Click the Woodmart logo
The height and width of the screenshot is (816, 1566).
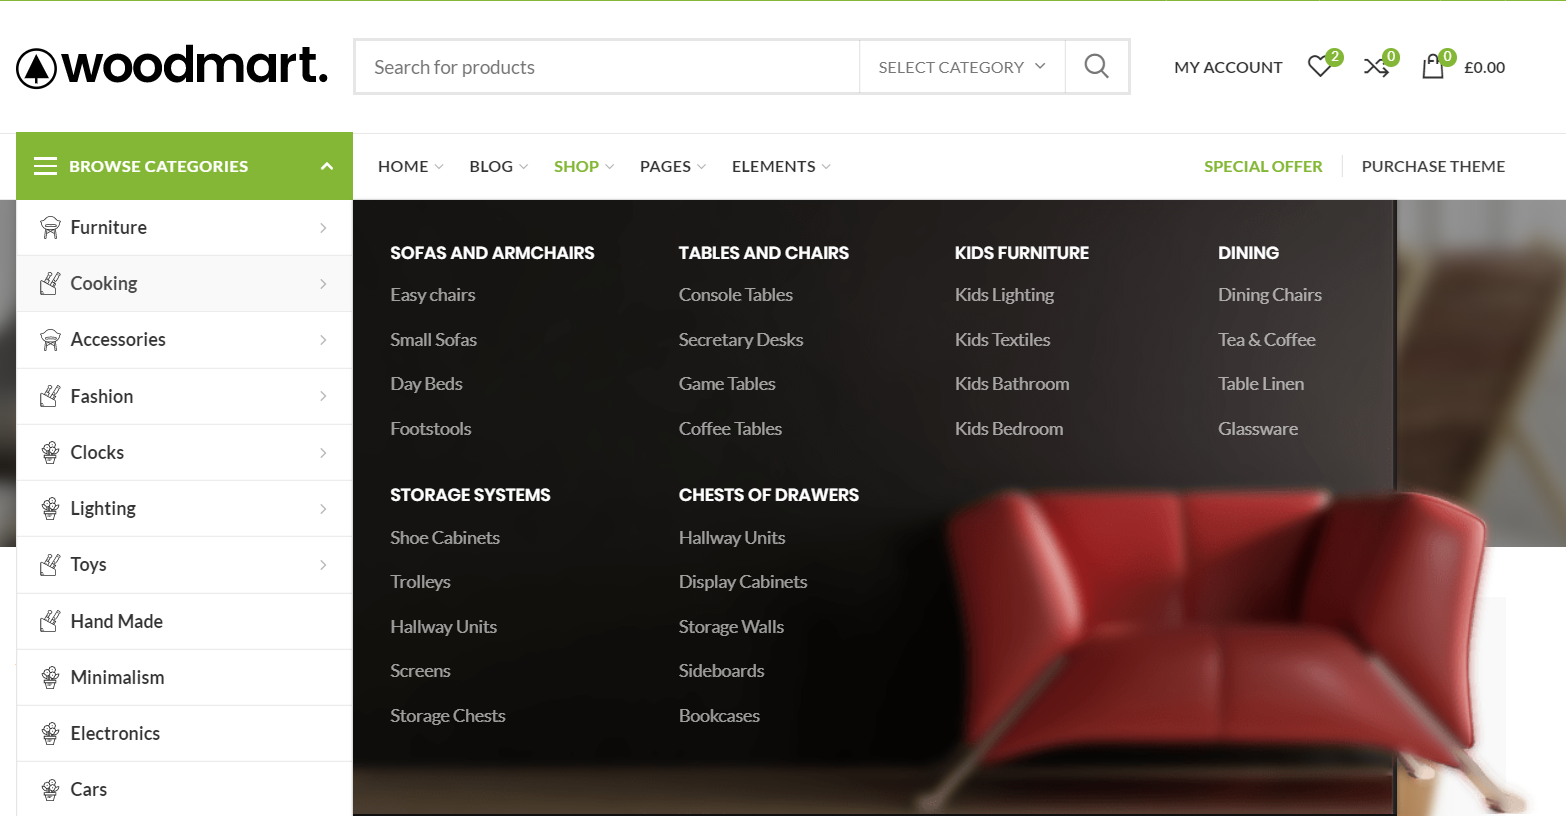[x=172, y=67]
